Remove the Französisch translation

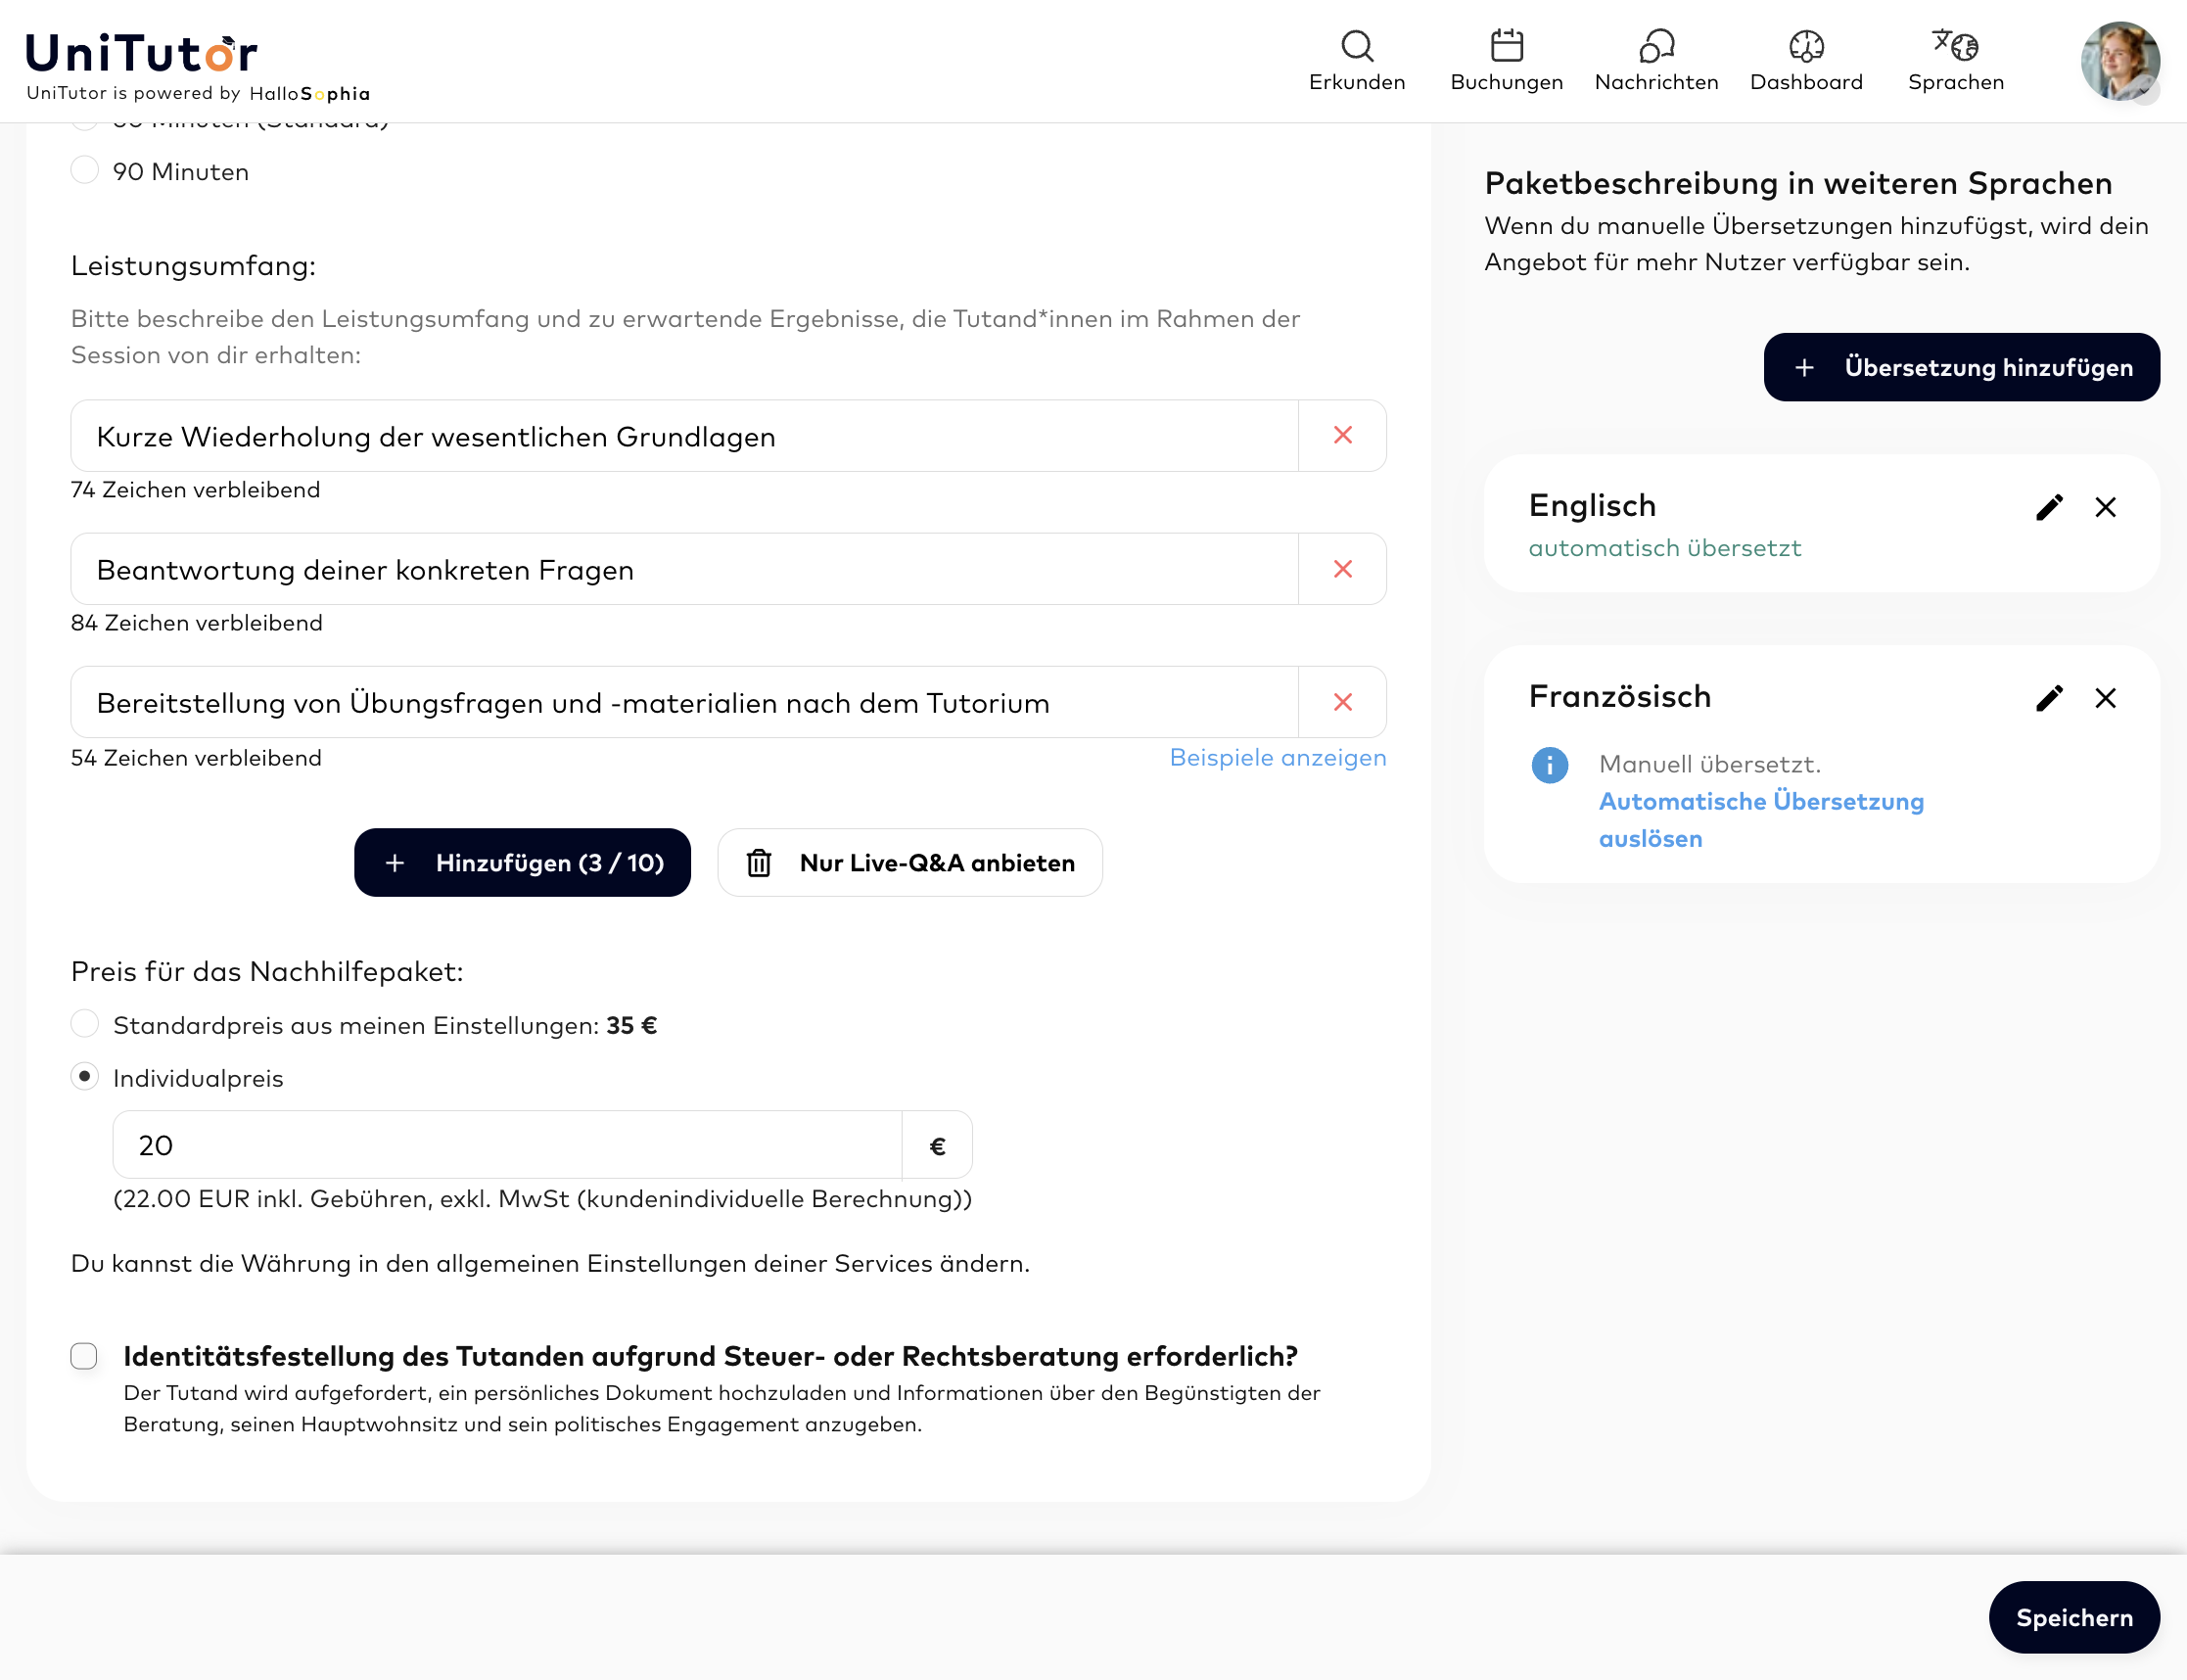(x=2105, y=698)
